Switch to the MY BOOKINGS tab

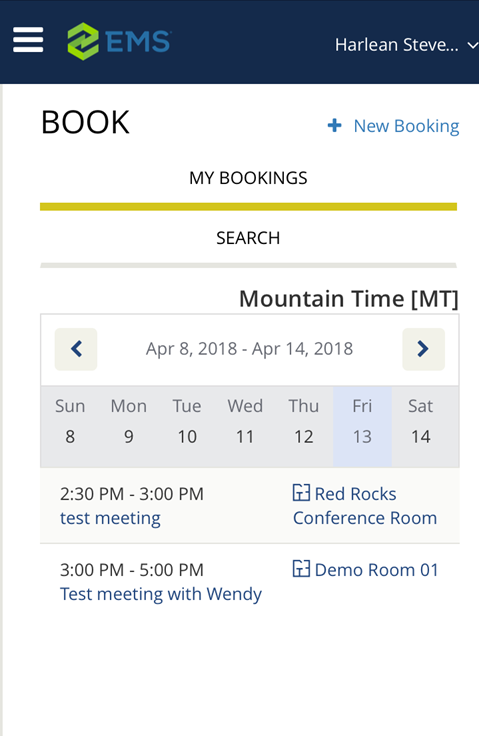(x=248, y=178)
